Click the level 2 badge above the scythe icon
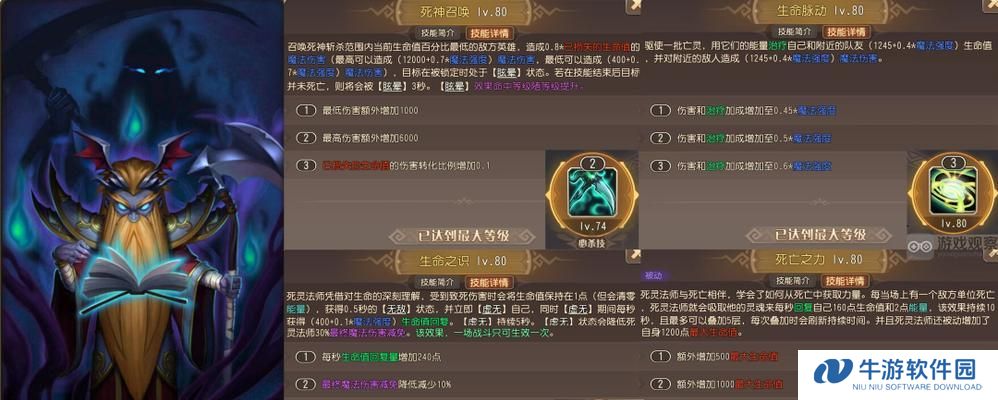This screenshot has width=998, height=400. coord(592,164)
